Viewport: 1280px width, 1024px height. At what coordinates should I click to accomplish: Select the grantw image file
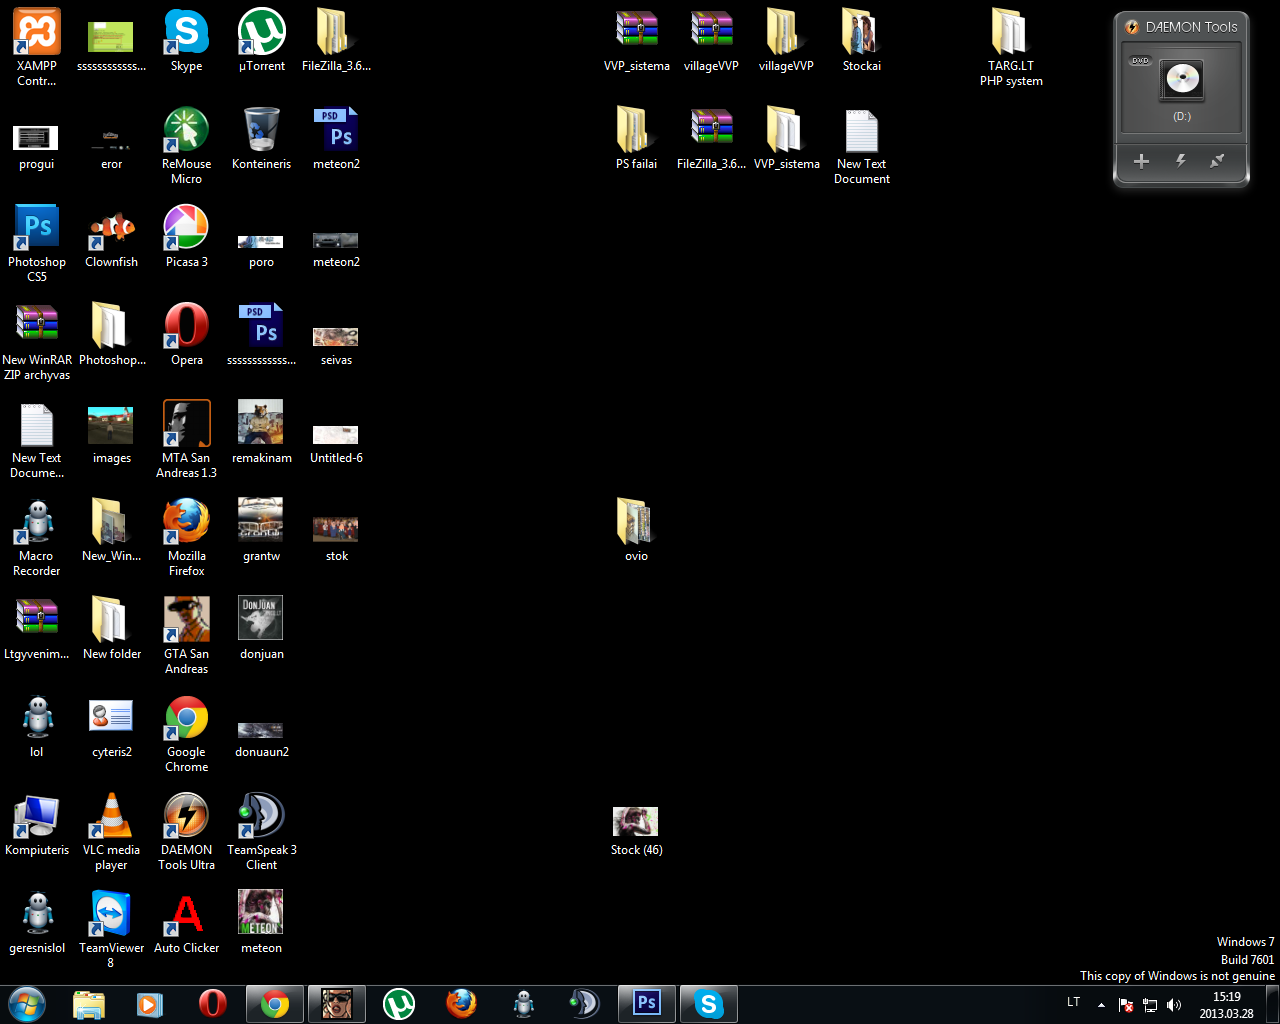(x=261, y=530)
